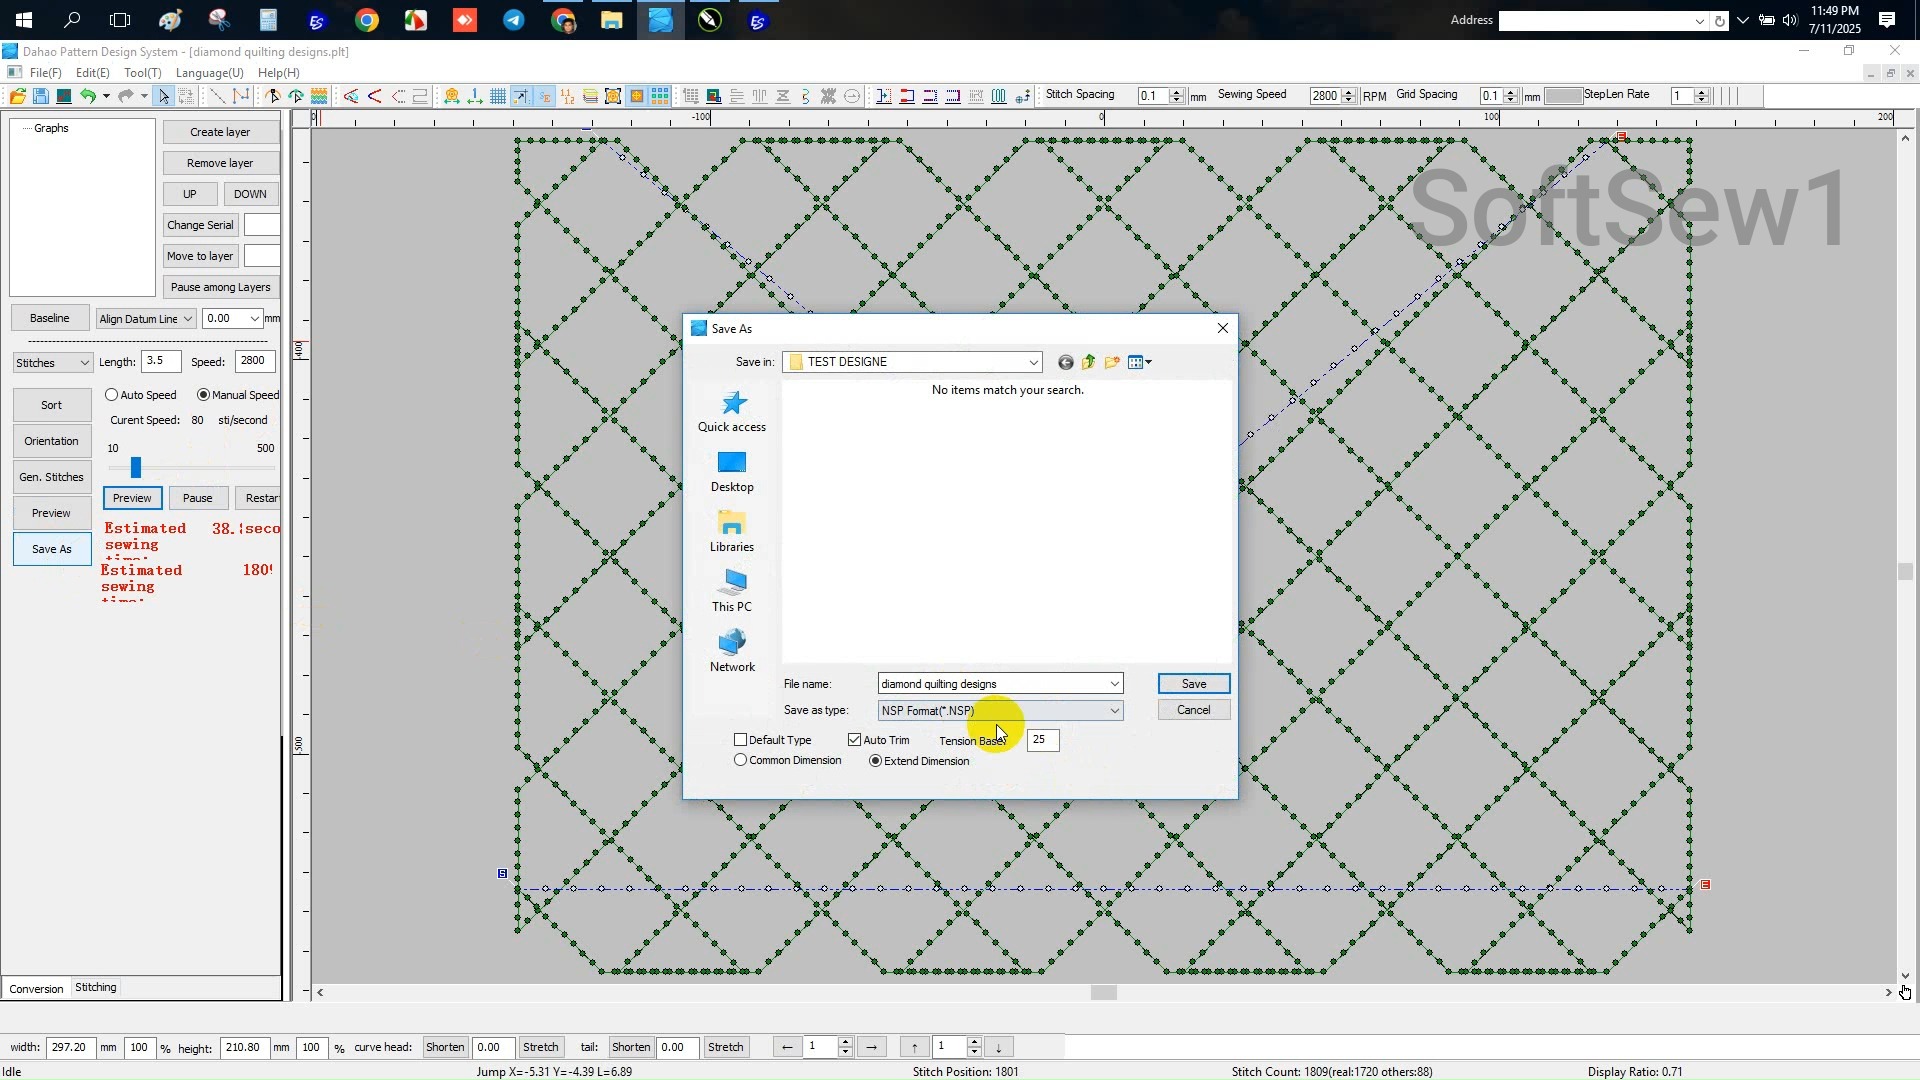Image resolution: width=1920 pixels, height=1080 pixels.
Task: Open Libraries in Save As sidebar
Action: (732, 532)
